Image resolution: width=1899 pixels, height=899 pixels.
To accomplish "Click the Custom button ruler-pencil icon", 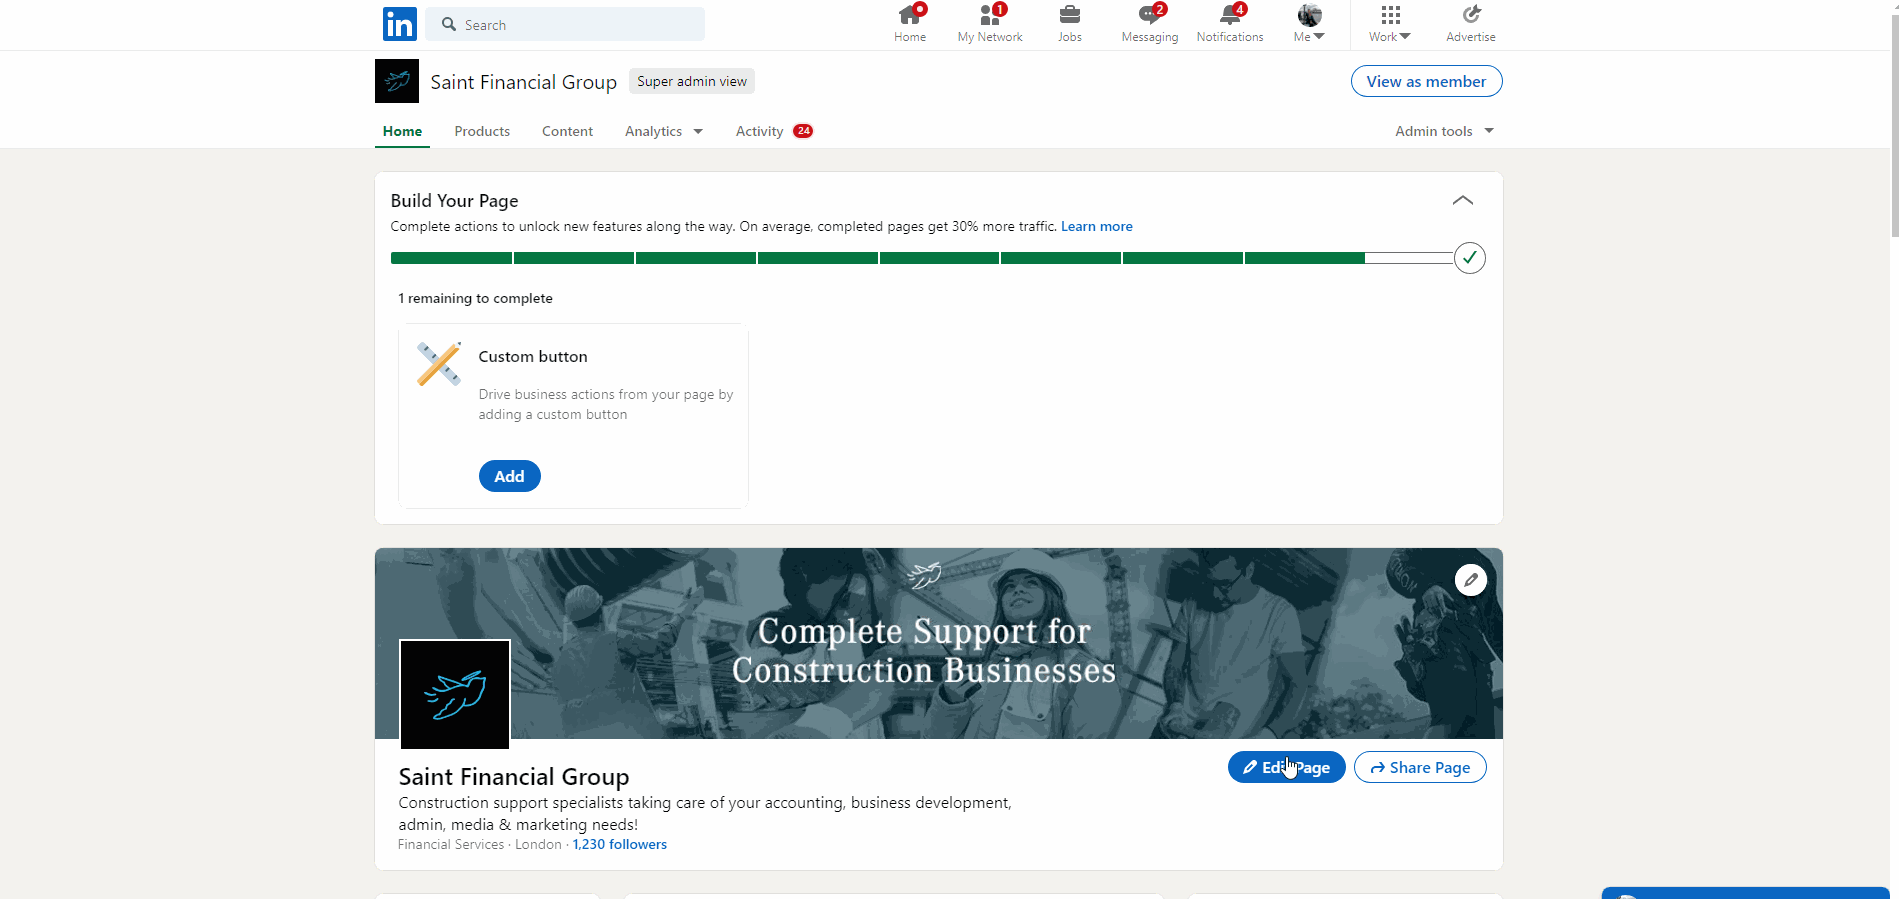I will [439, 364].
